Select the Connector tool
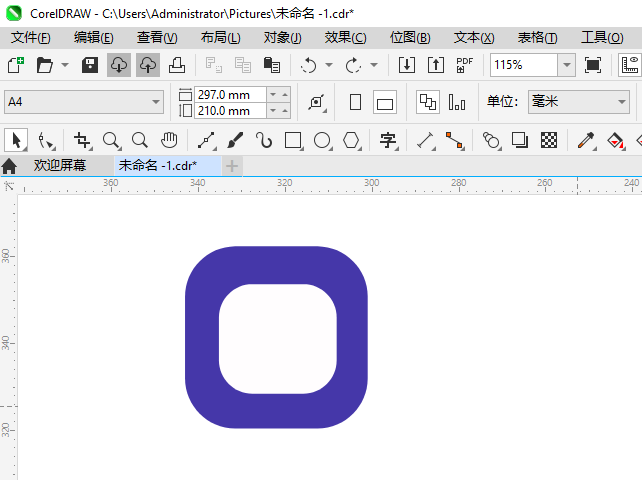Screen dimensions: 642x480 454,140
